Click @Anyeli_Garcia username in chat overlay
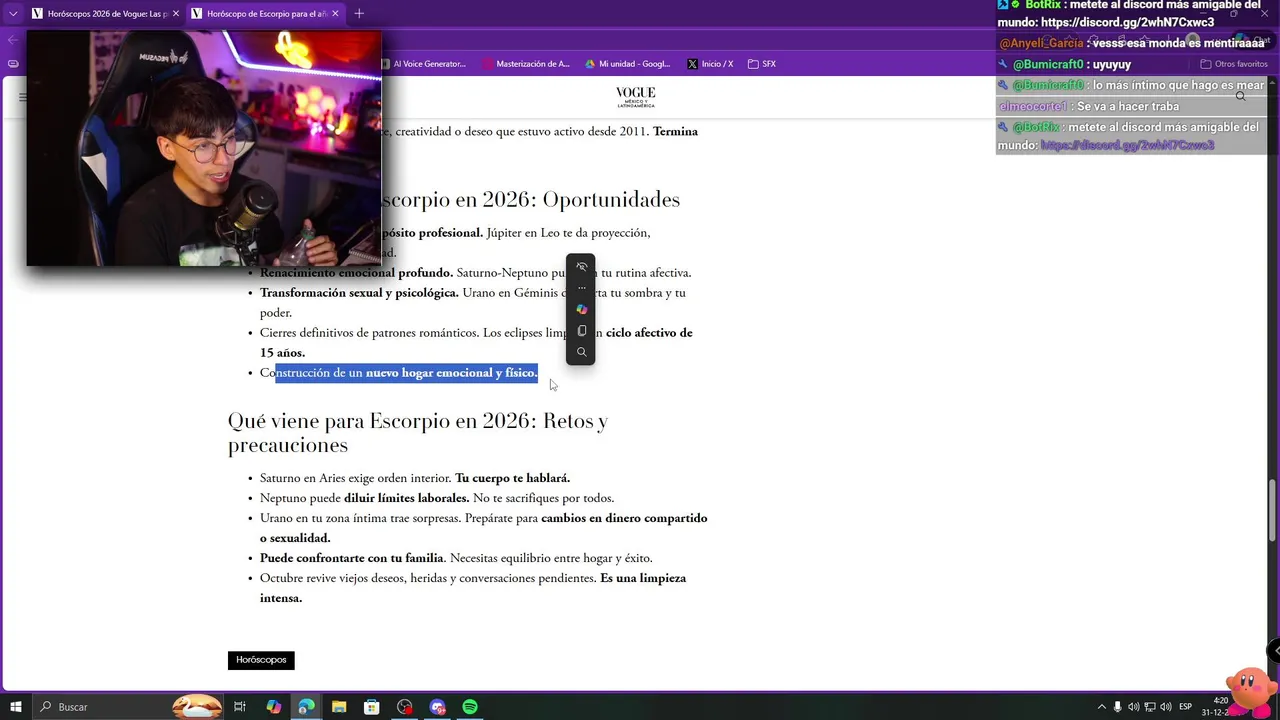This screenshot has width=1280, height=720. 1041,43
